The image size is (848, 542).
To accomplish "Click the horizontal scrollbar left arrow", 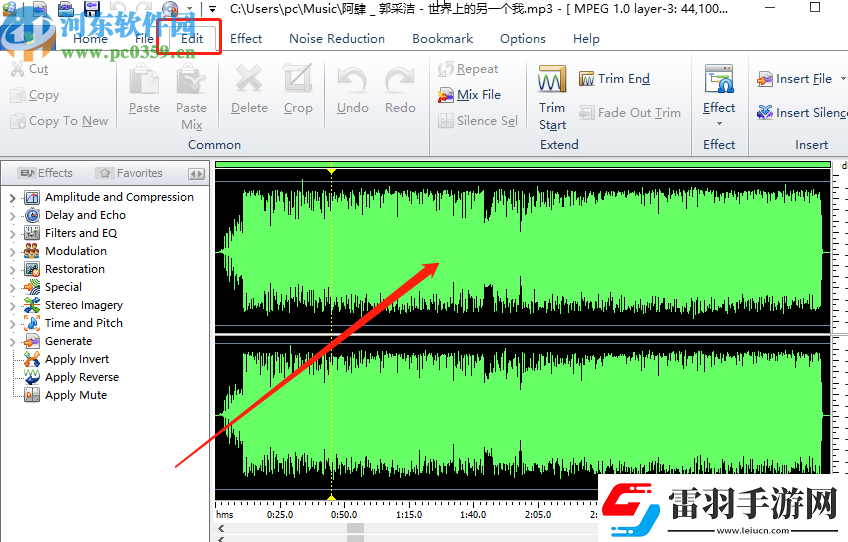I will point(221,528).
